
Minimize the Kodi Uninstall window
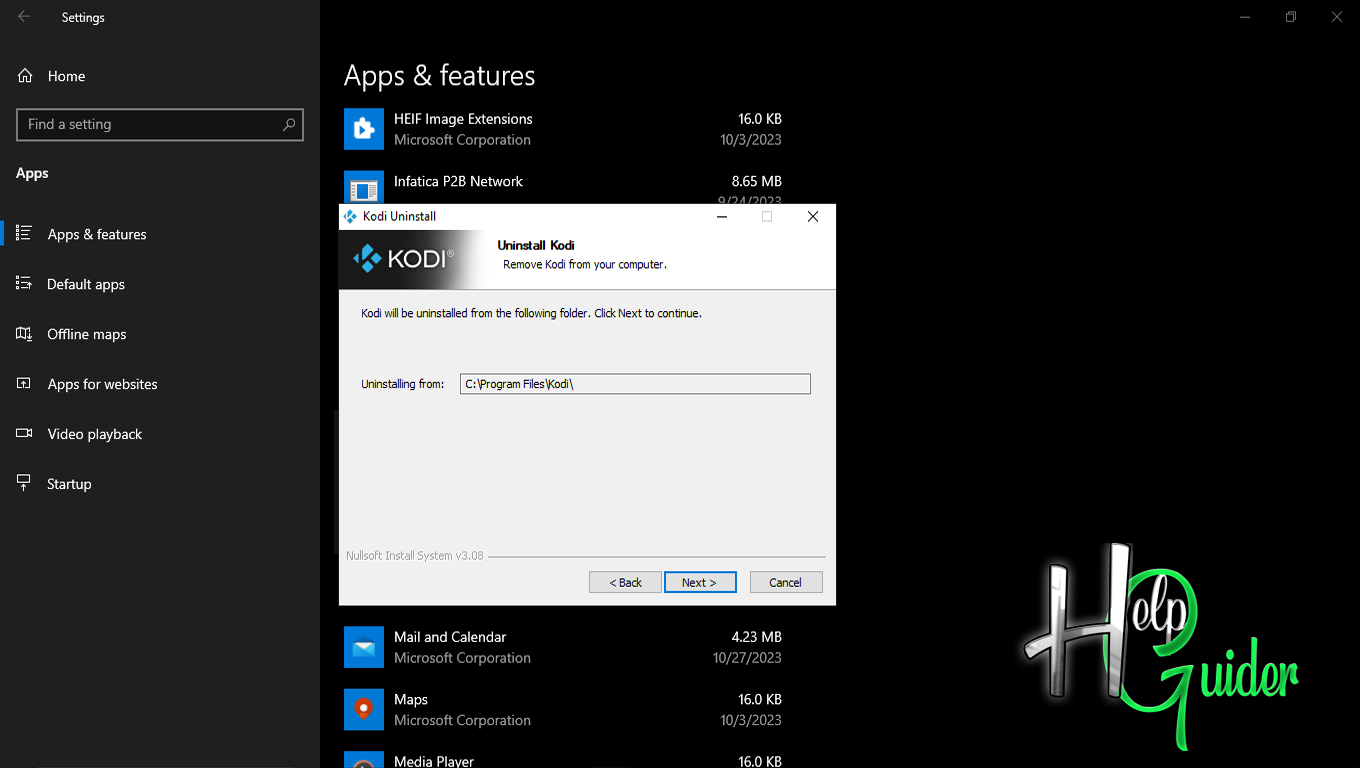[x=722, y=216]
